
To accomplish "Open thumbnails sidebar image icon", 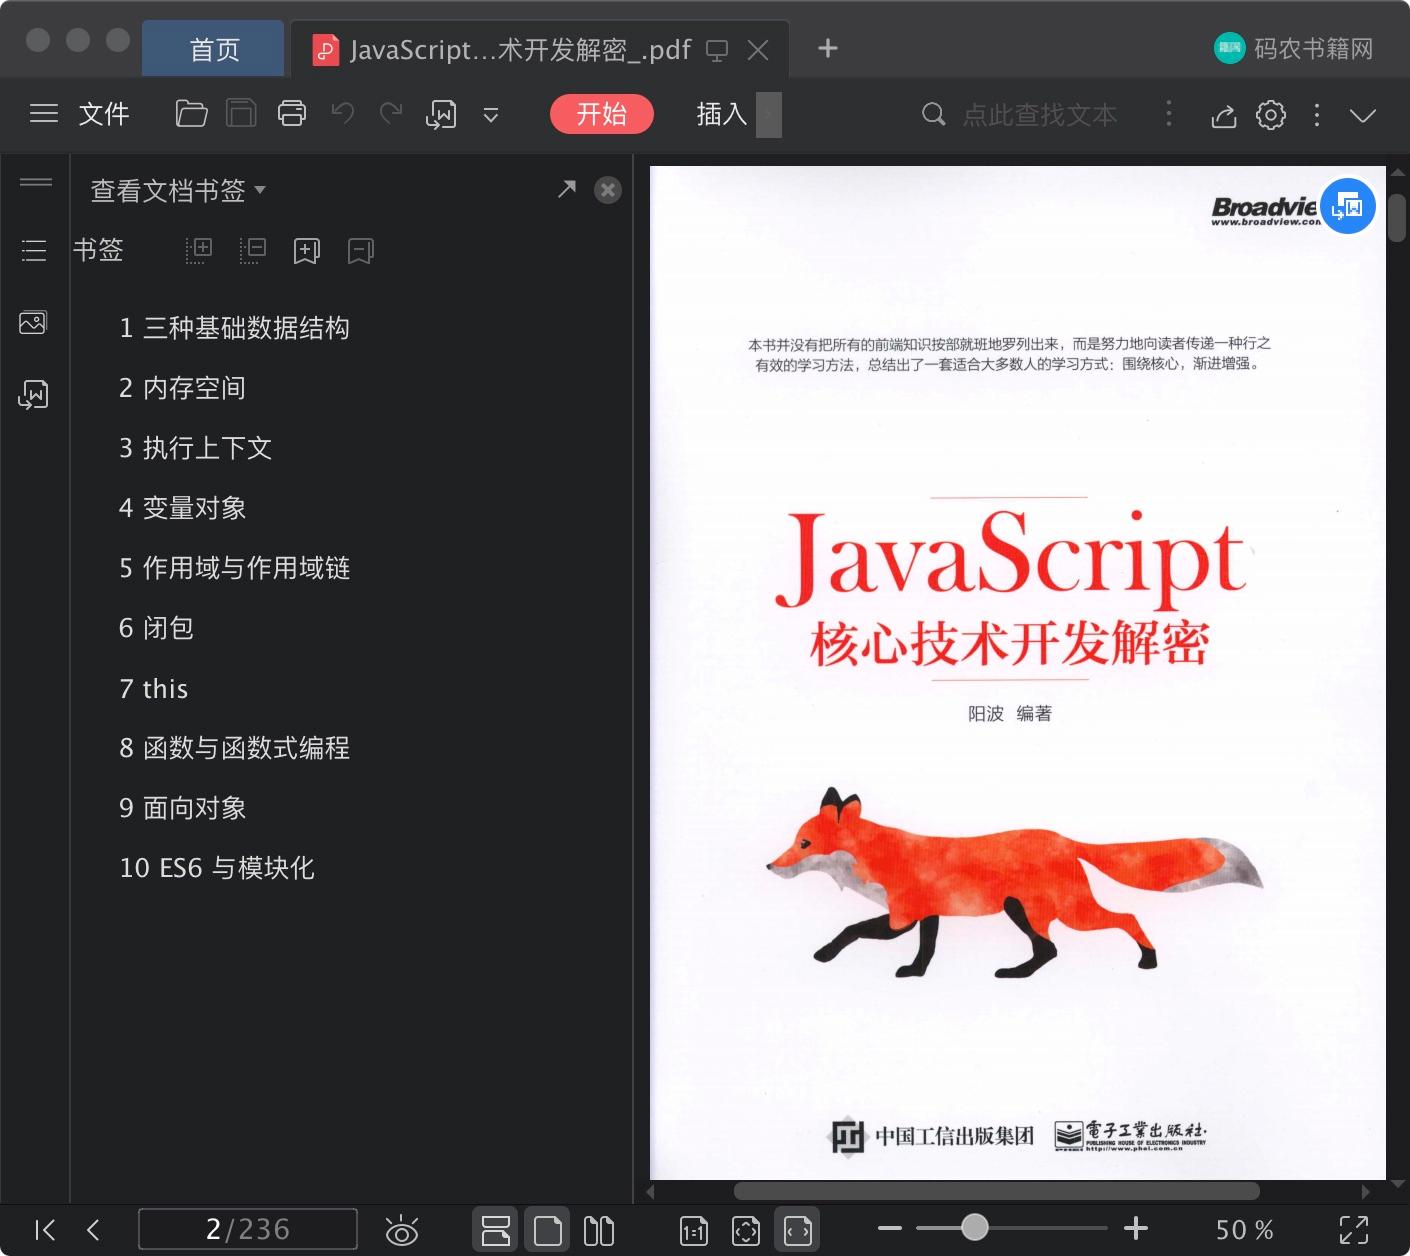I will (33, 323).
